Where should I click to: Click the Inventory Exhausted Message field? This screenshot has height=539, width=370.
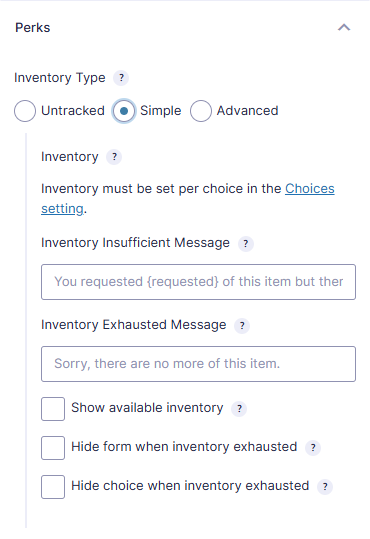click(x=198, y=364)
